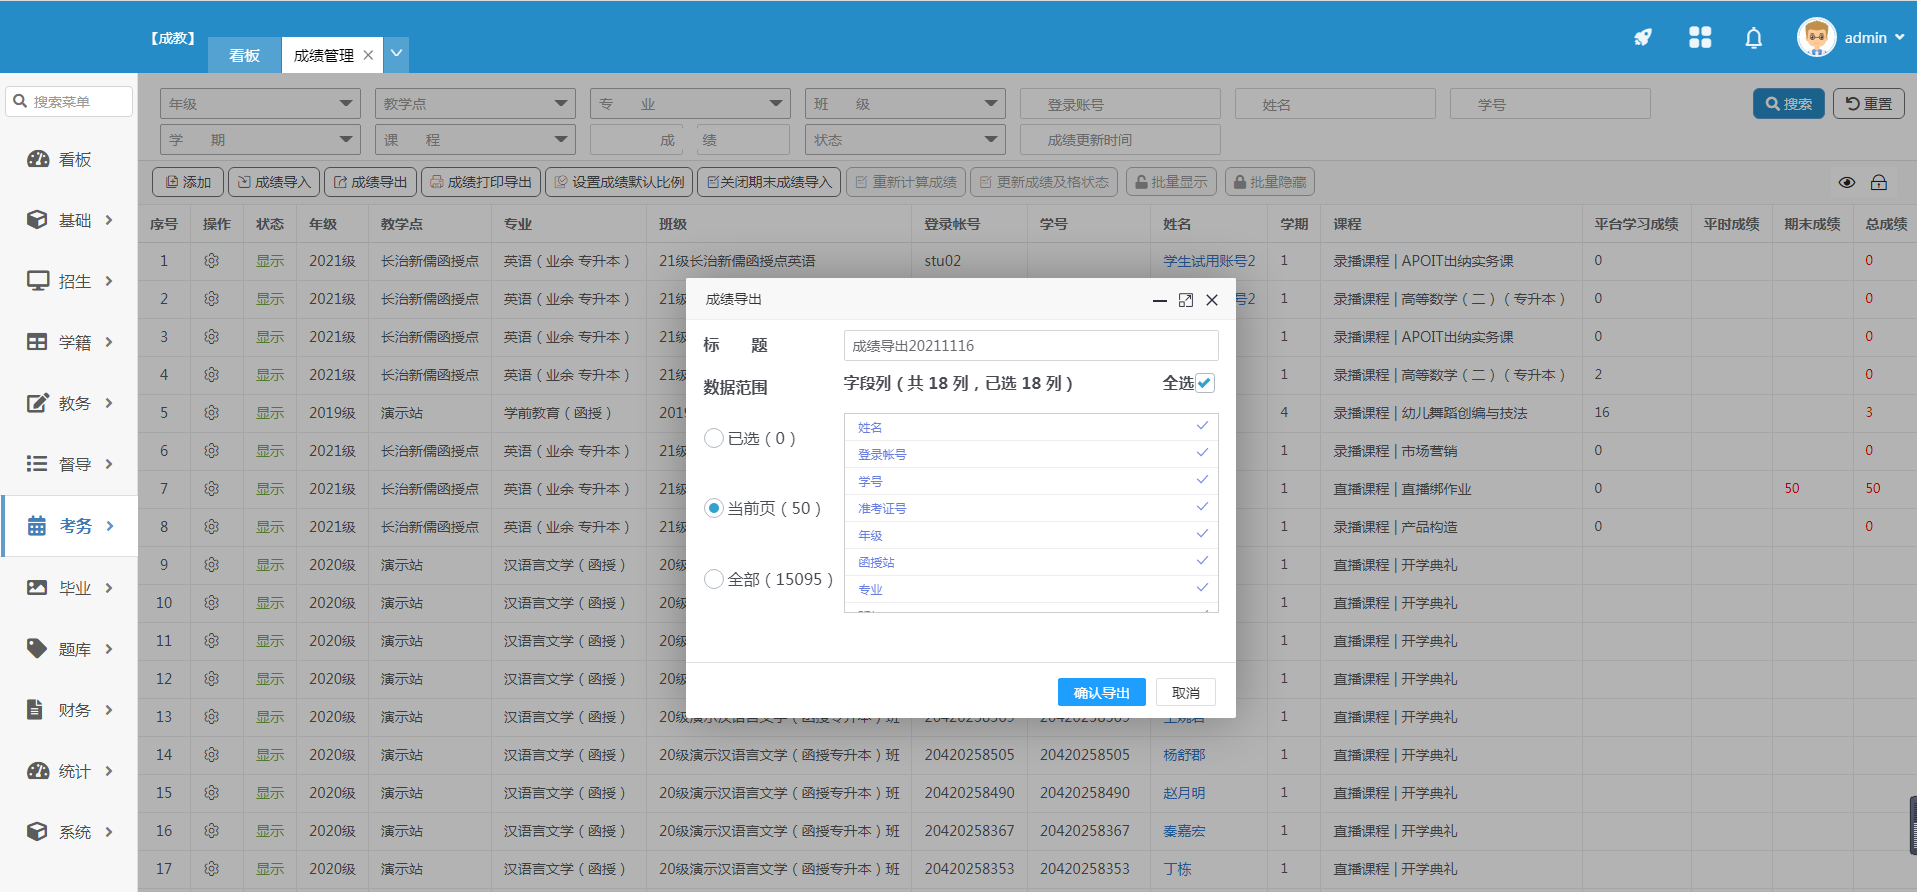
Task: Click the lock icon above the table
Action: [x=1879, y=182]
